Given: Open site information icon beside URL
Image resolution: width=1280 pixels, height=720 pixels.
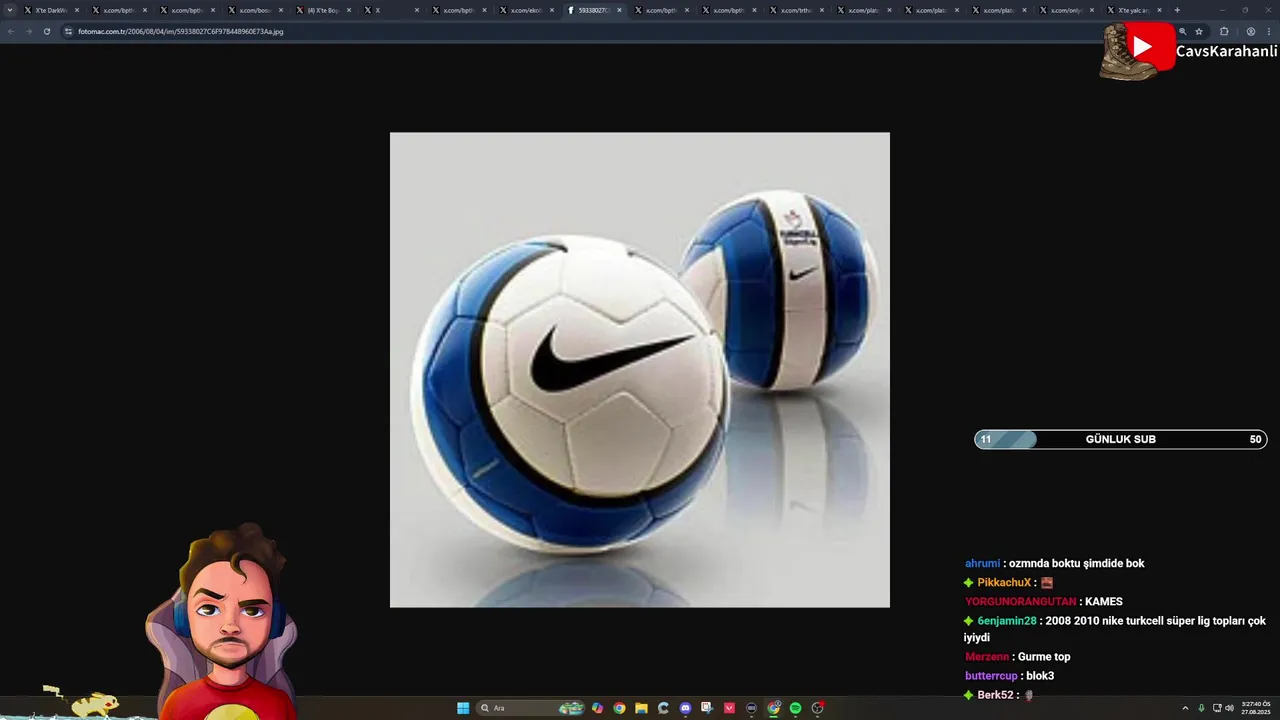Looking at the screenshot, I should click(68, 31).
